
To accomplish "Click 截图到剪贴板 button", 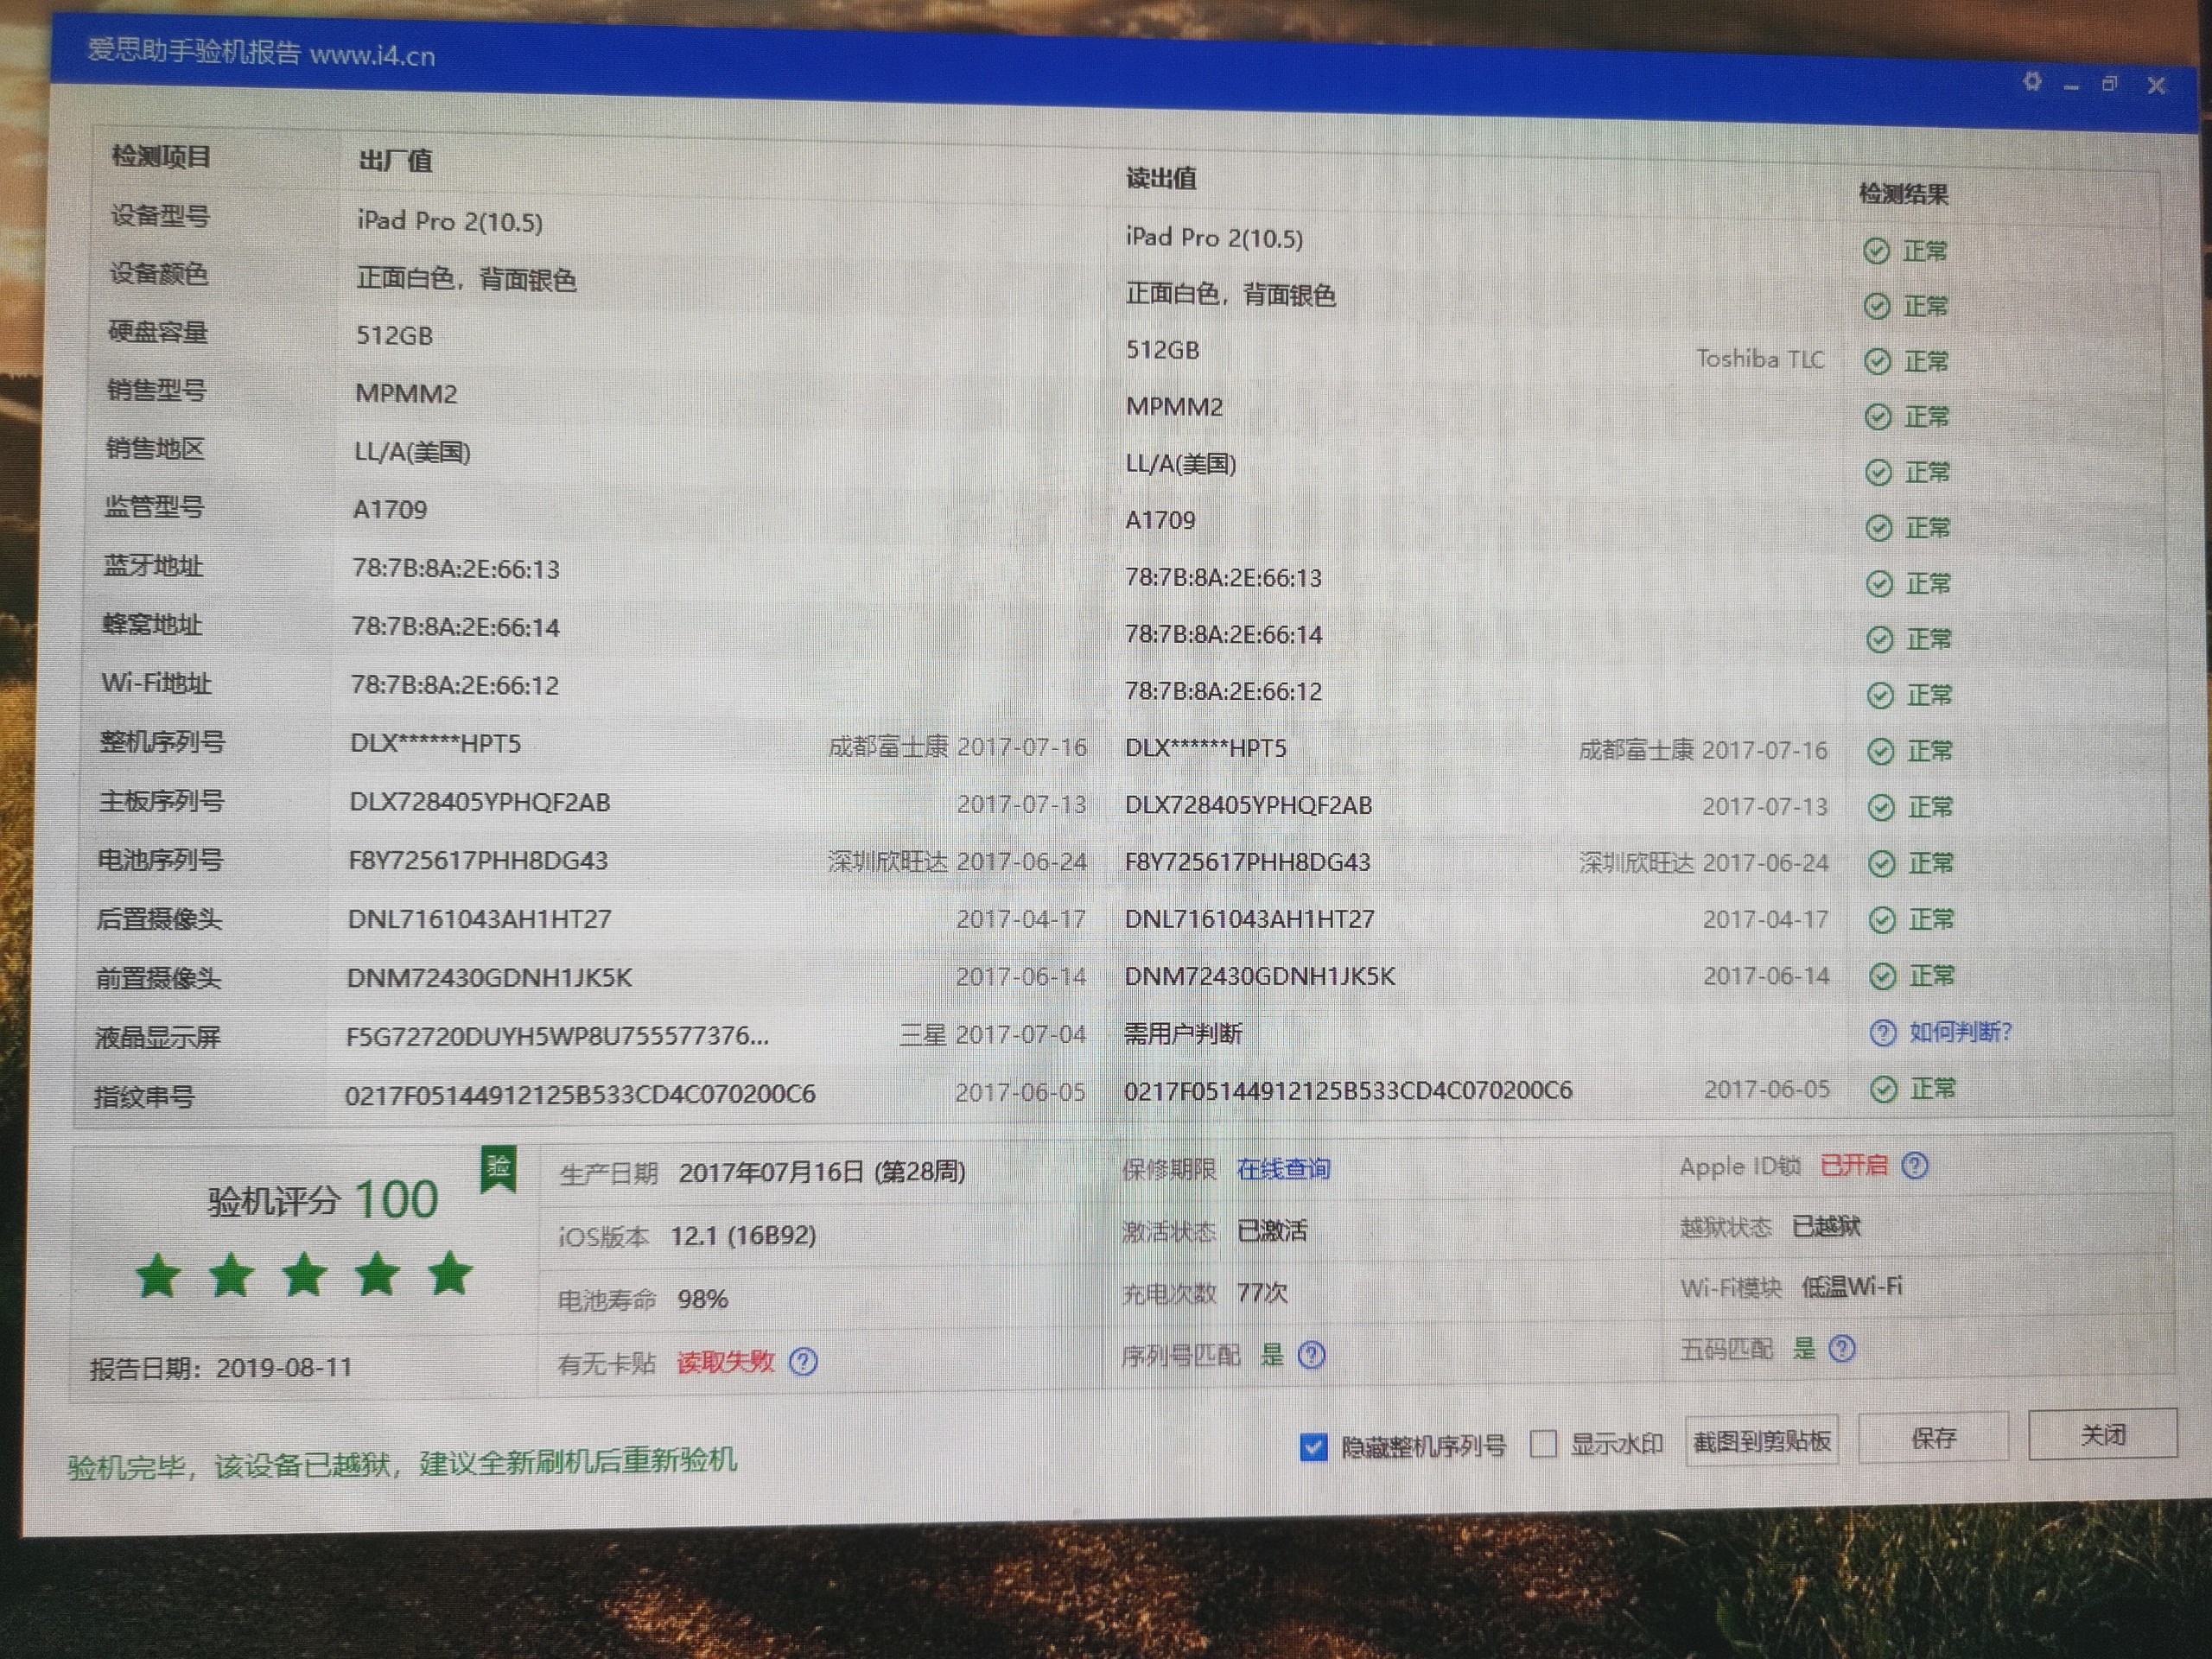I will [x=1761, y=1441].
